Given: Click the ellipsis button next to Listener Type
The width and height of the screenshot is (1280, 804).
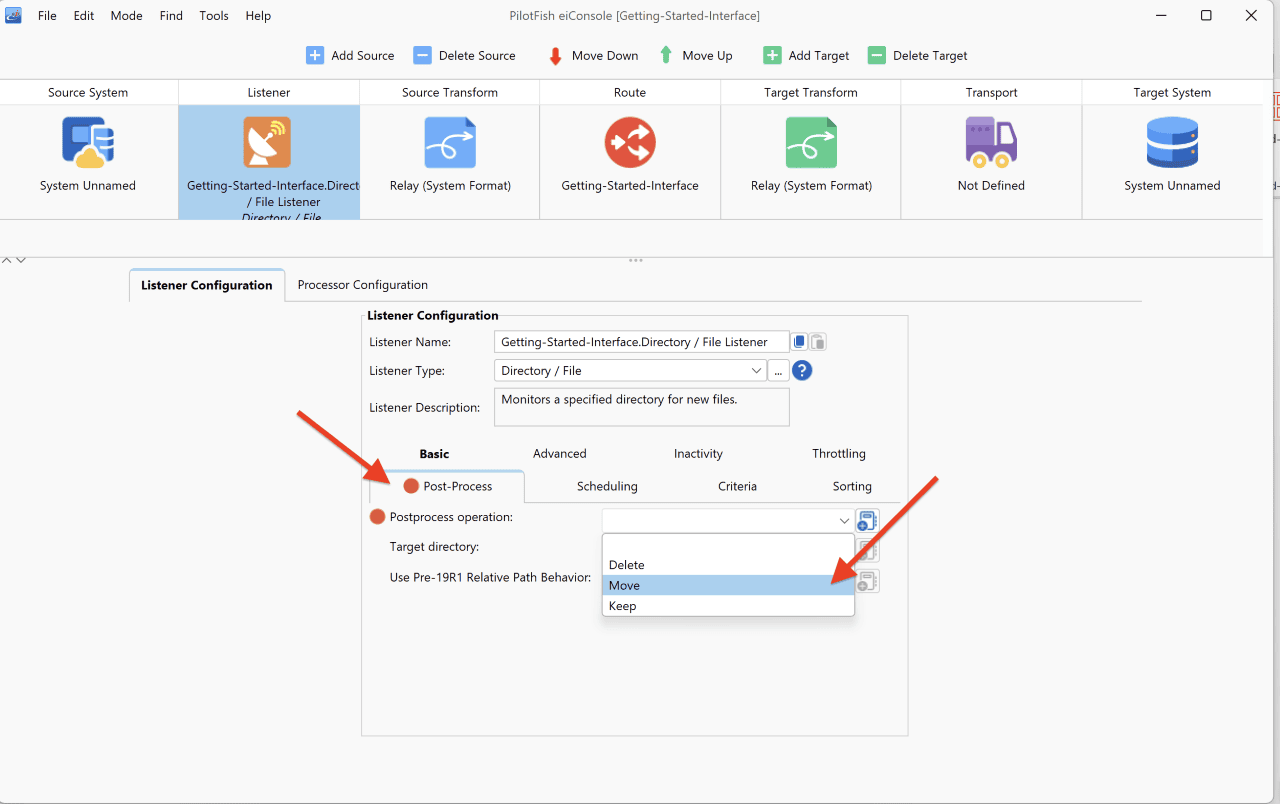Looking at the screenshot, I should (778, 371).
